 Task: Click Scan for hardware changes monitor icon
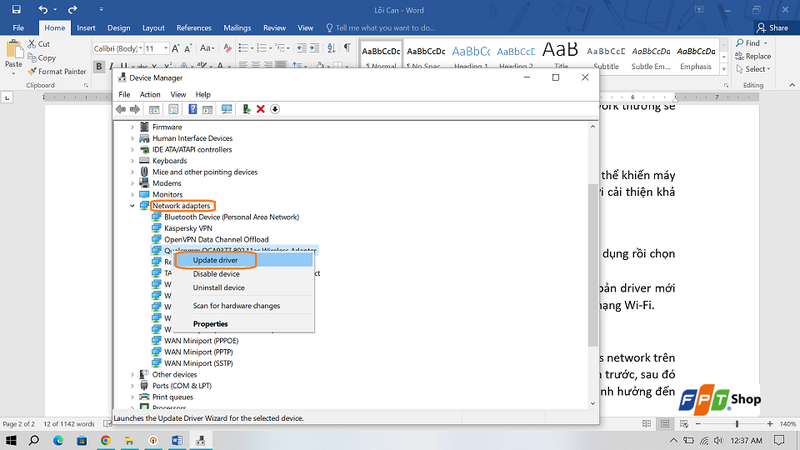[227, 109]
